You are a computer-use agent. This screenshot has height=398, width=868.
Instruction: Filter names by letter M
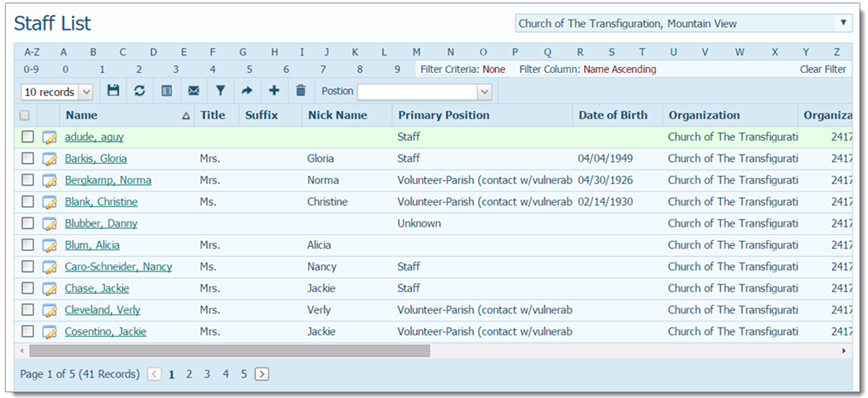click(x=416, y=53)
